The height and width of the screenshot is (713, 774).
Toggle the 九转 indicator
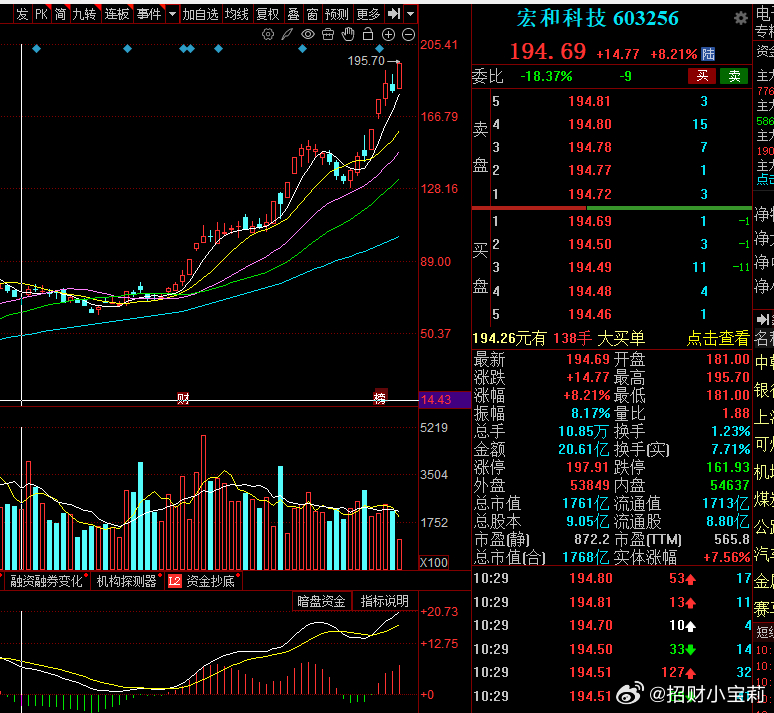[84, 14]
